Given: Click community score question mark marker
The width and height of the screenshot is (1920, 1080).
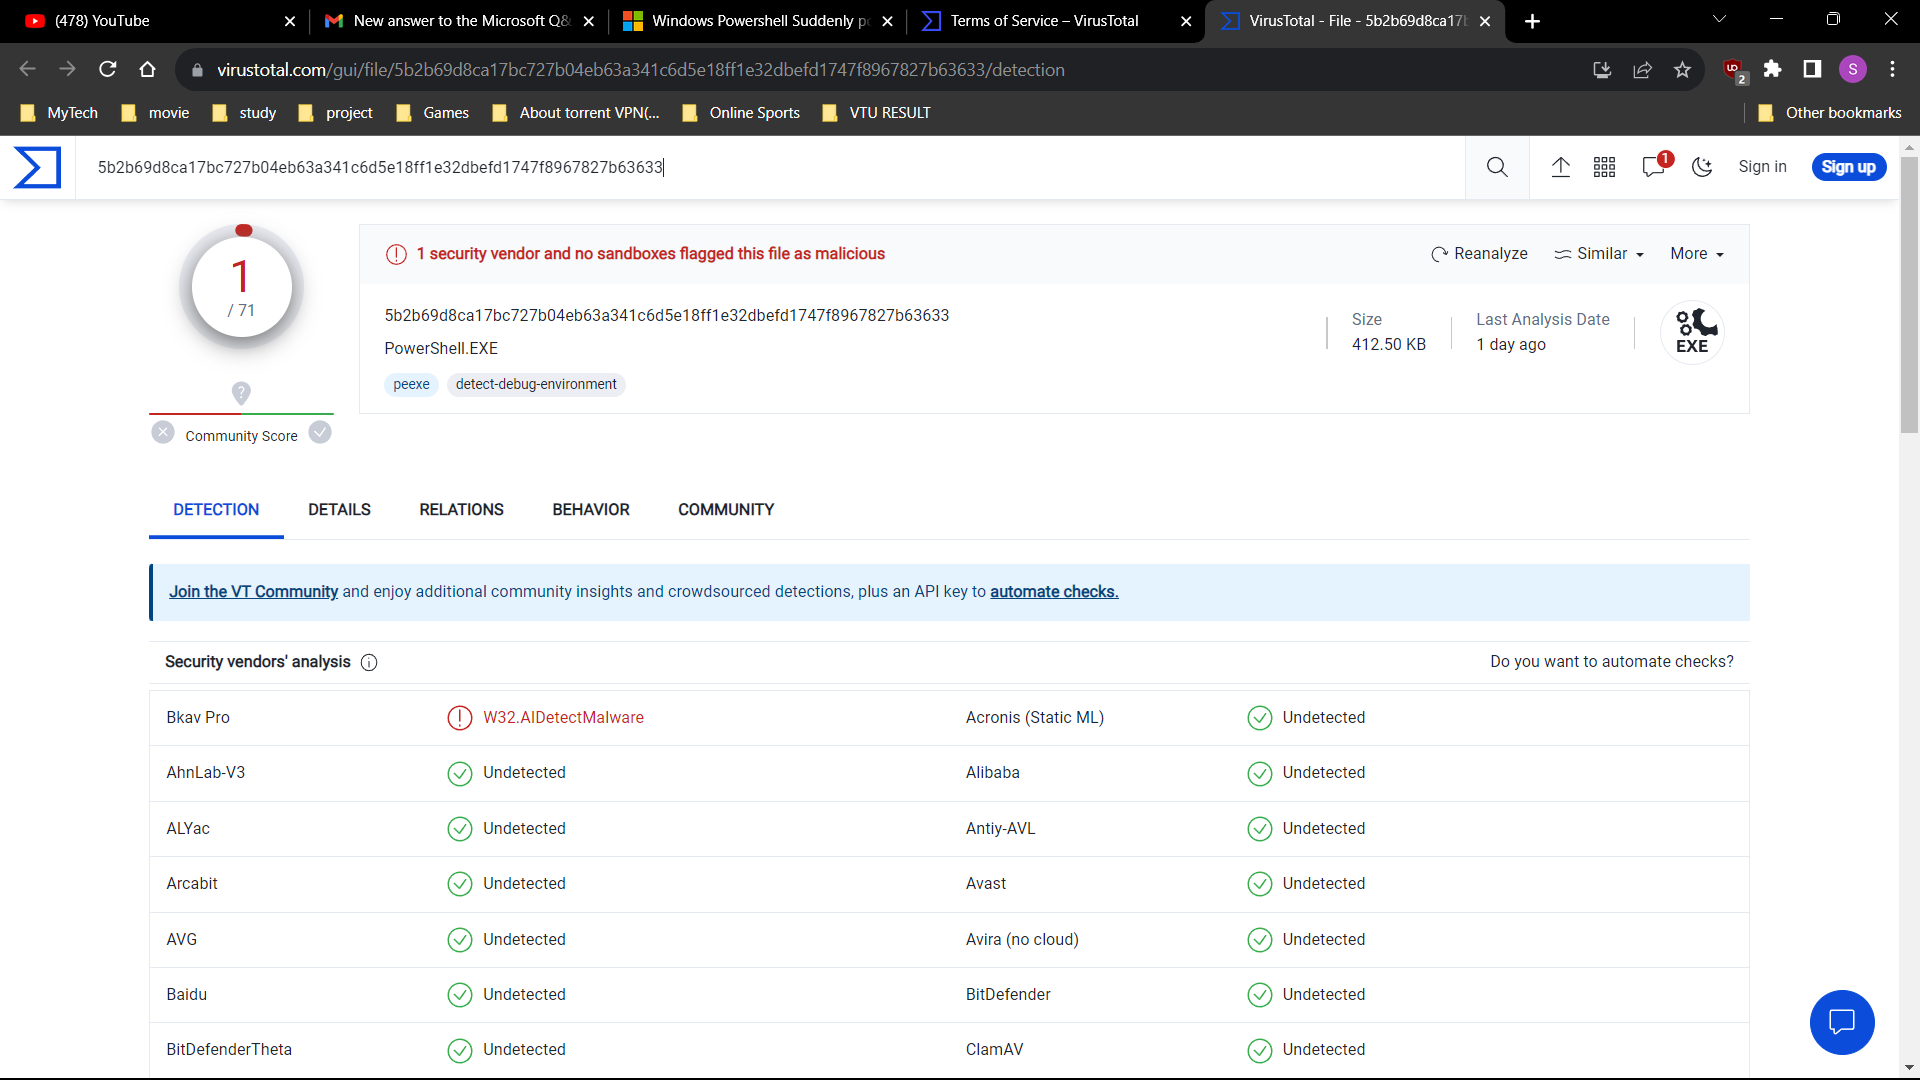Looking at the screenshot, I should (241, 392).
